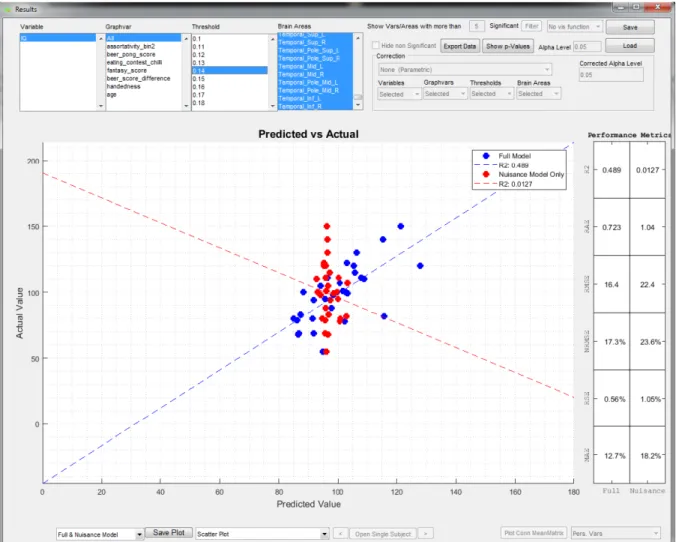Select threshold 0.18
The image size is (676, 542).
(230, 103)
